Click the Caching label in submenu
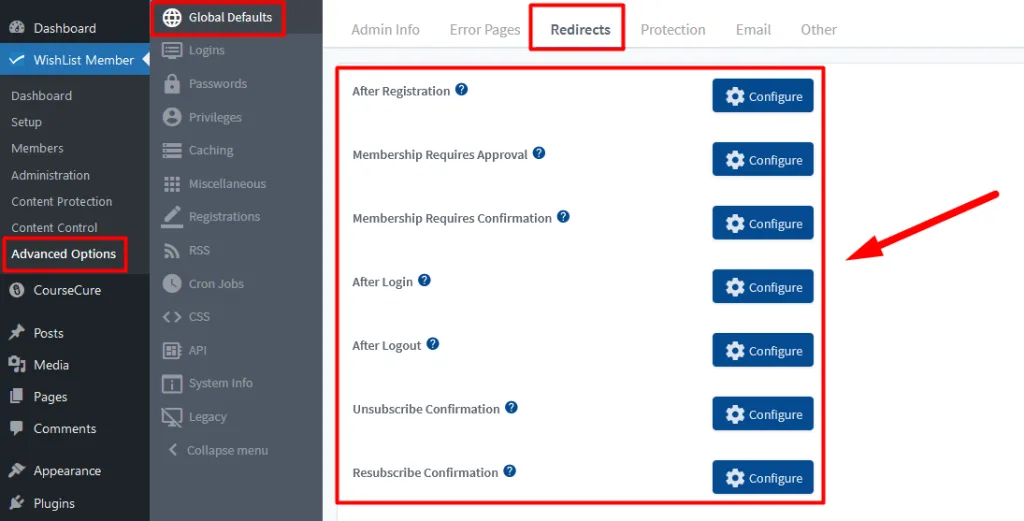Viewport: 1024px width, 521px height. pyautogui.click(x=210, y=150)
